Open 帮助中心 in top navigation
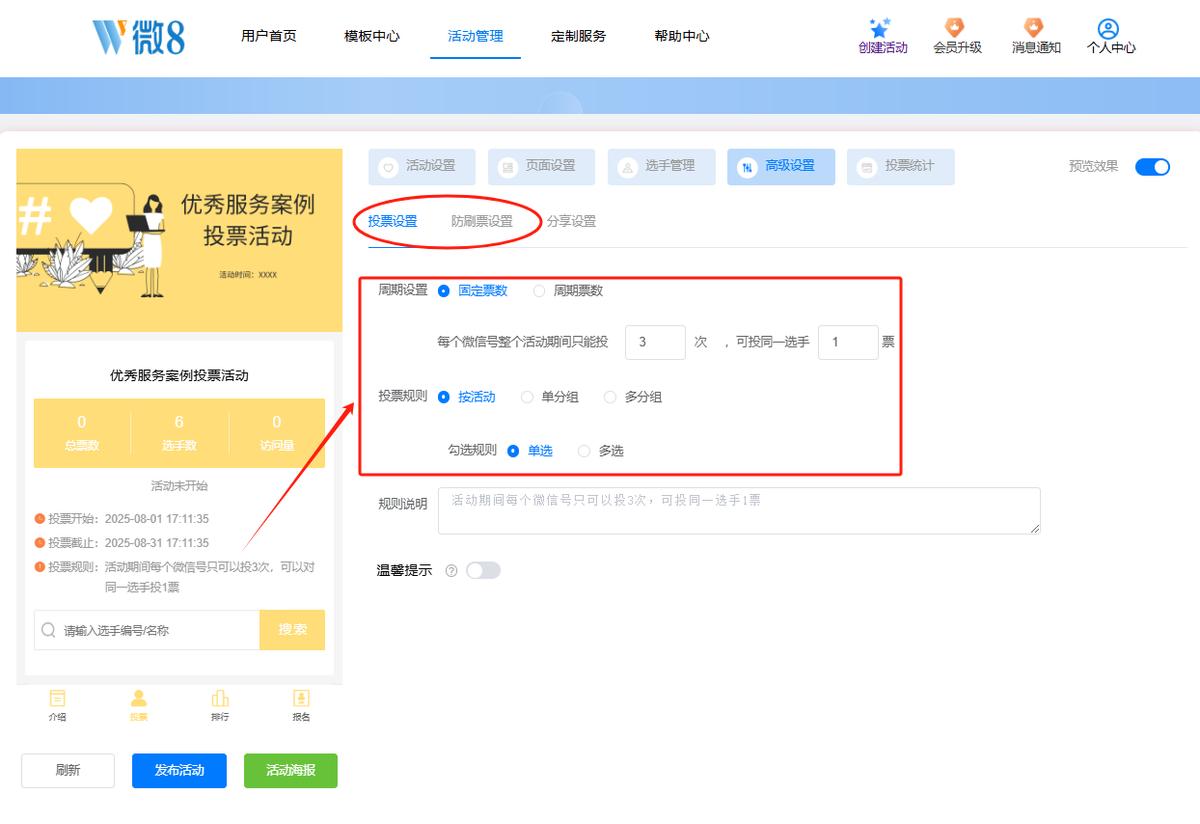 point(682,36)
